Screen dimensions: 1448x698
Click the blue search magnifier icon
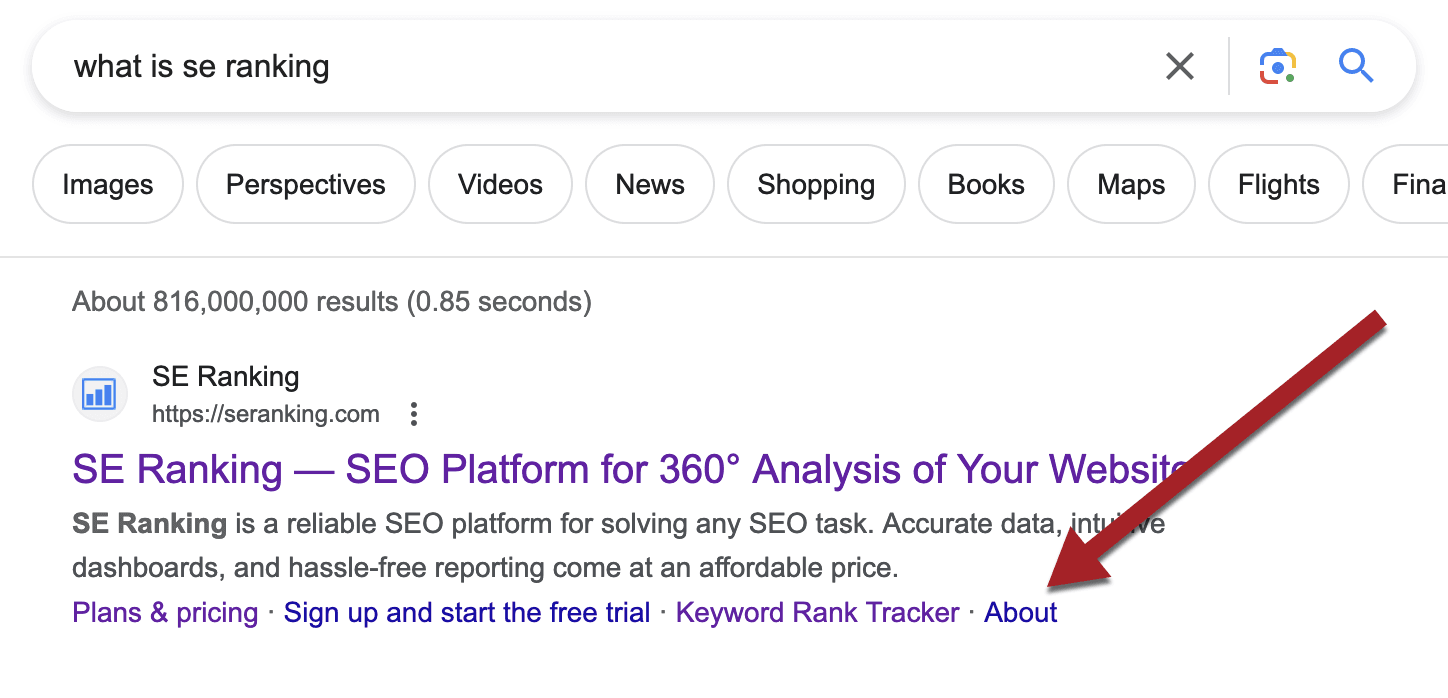tap(1356, 66)
